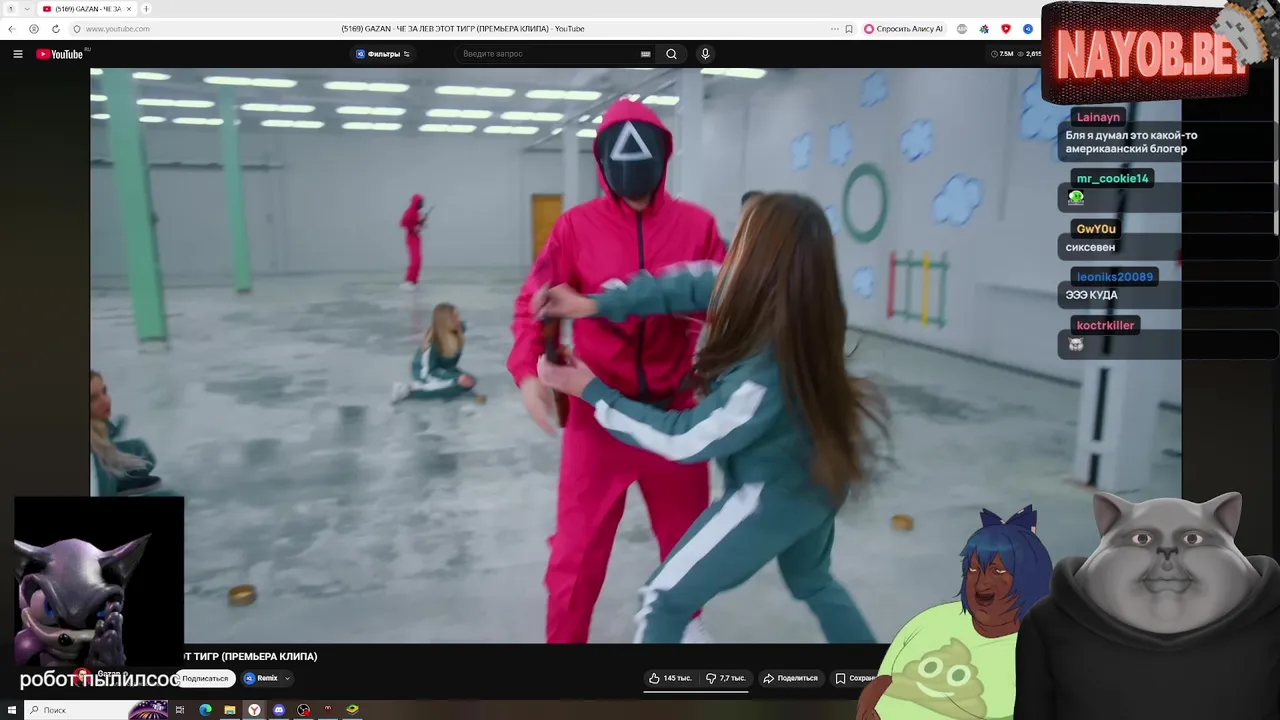Open the YouTube hamburger guide menu
1280x720 pixels.
tap(18, 54)
